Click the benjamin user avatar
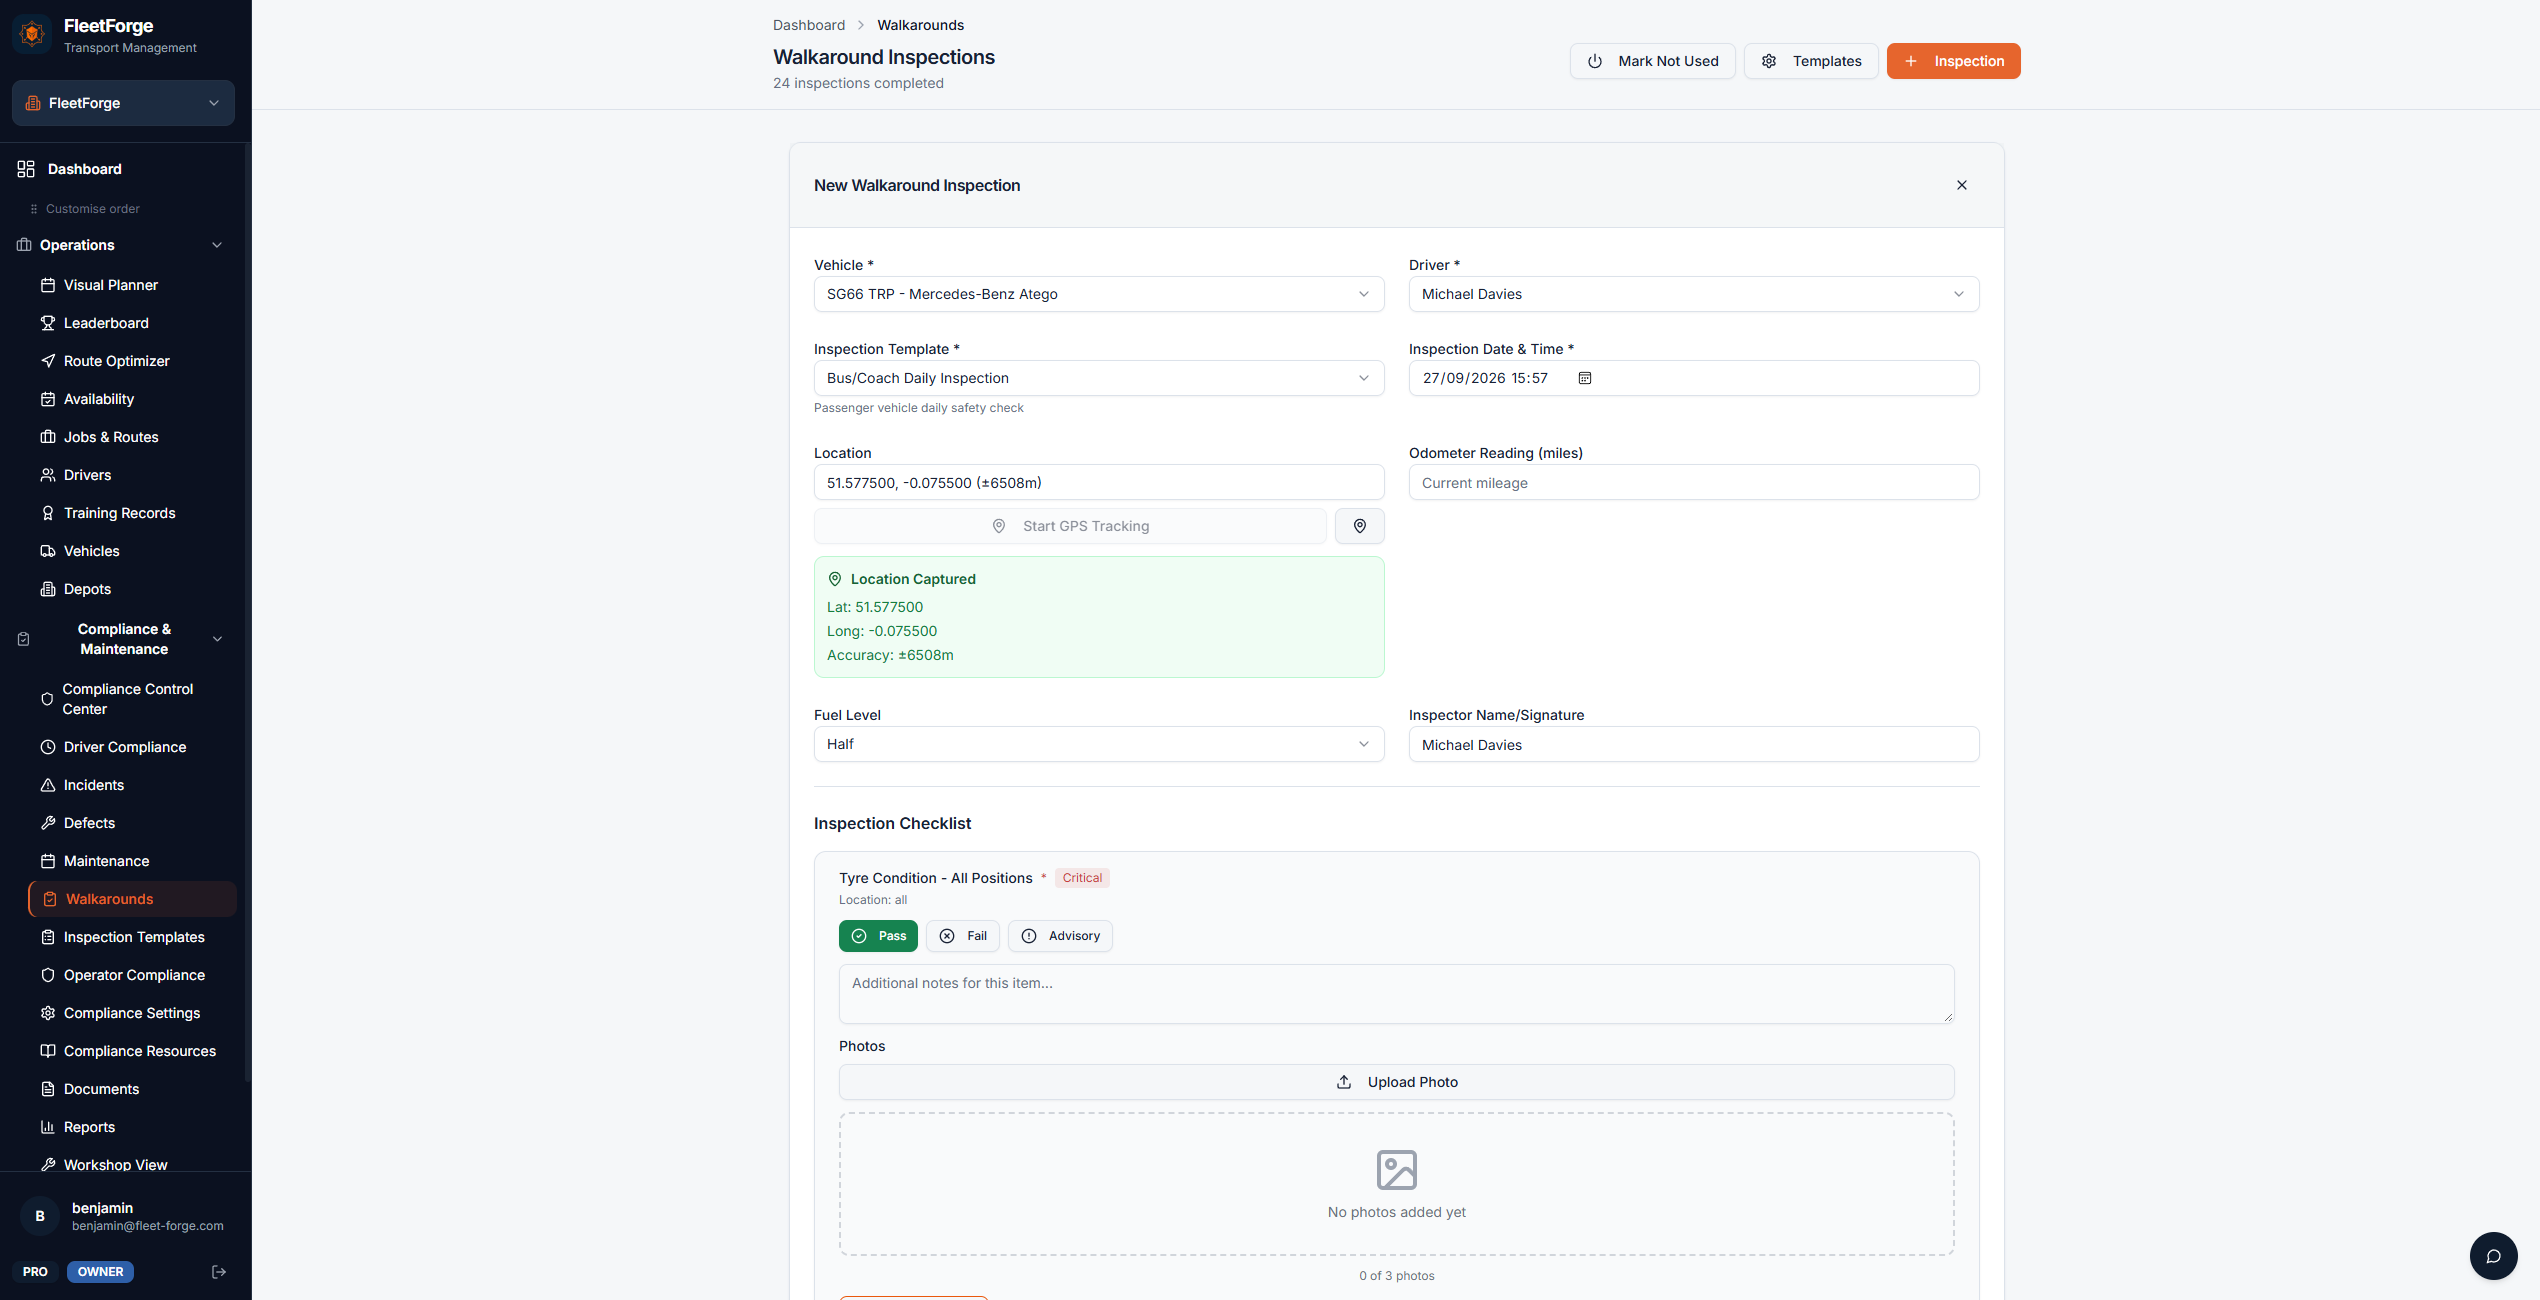 [x=40, y=1216]
